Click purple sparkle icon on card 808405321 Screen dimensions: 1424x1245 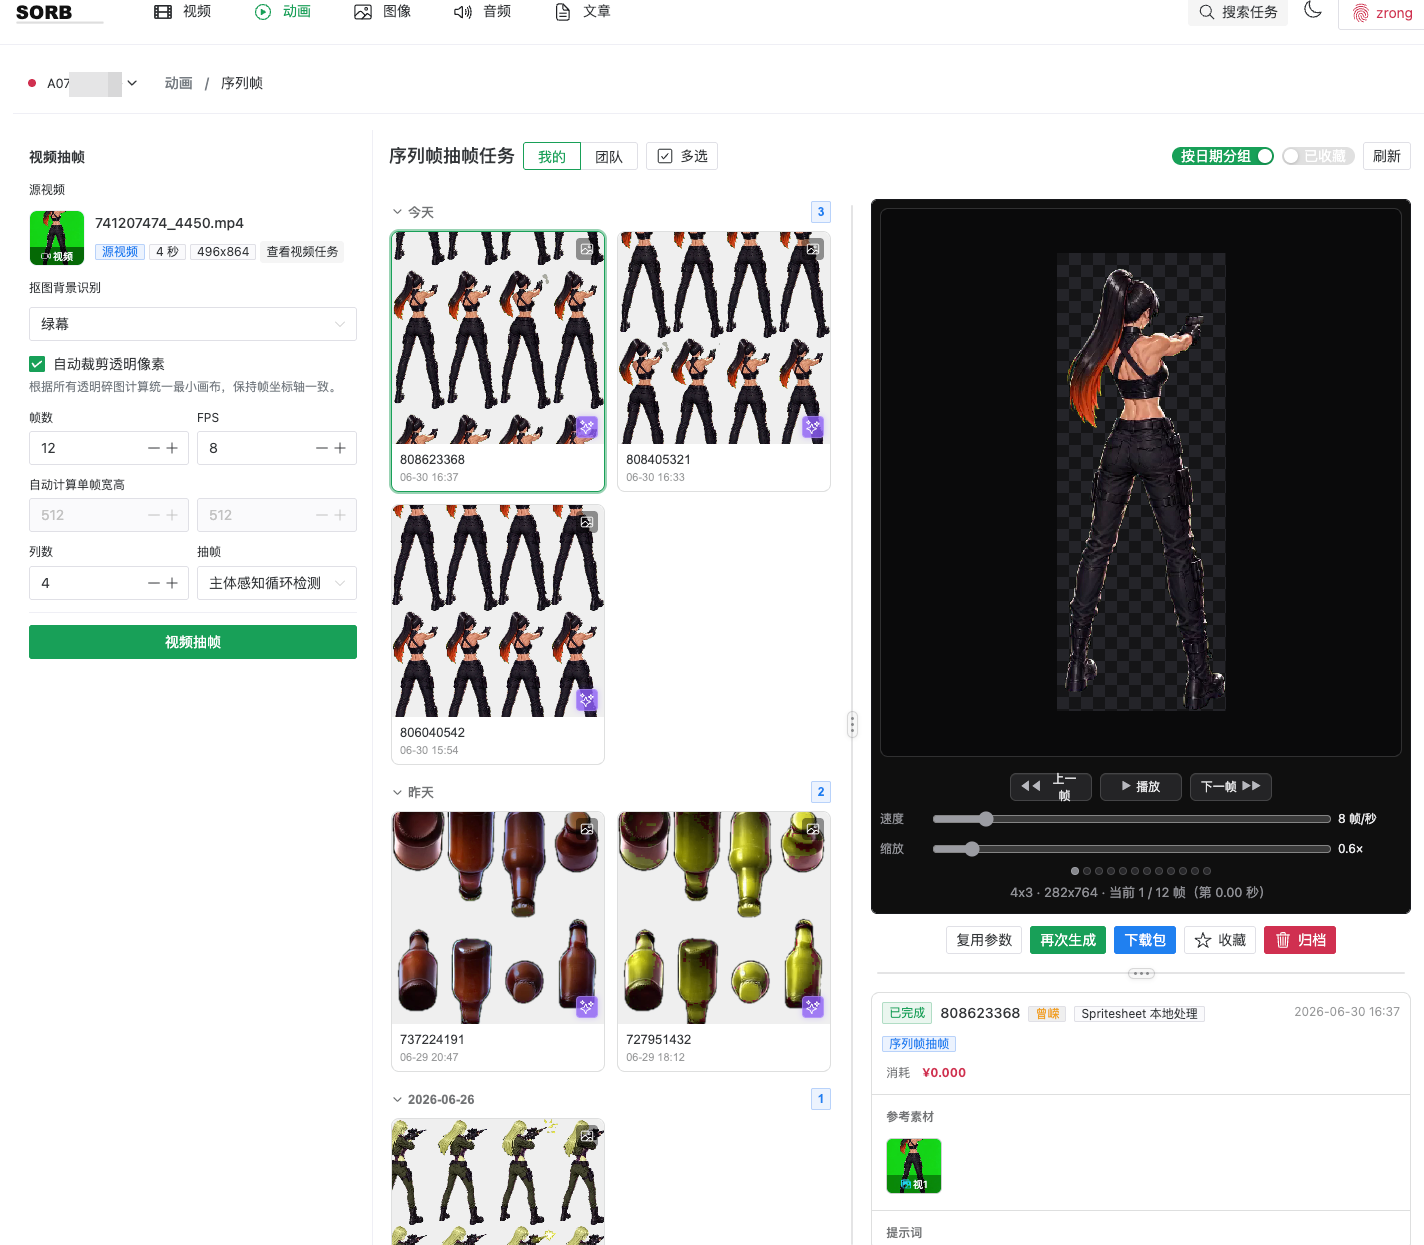pyautogui.click(x=813, y=427)
